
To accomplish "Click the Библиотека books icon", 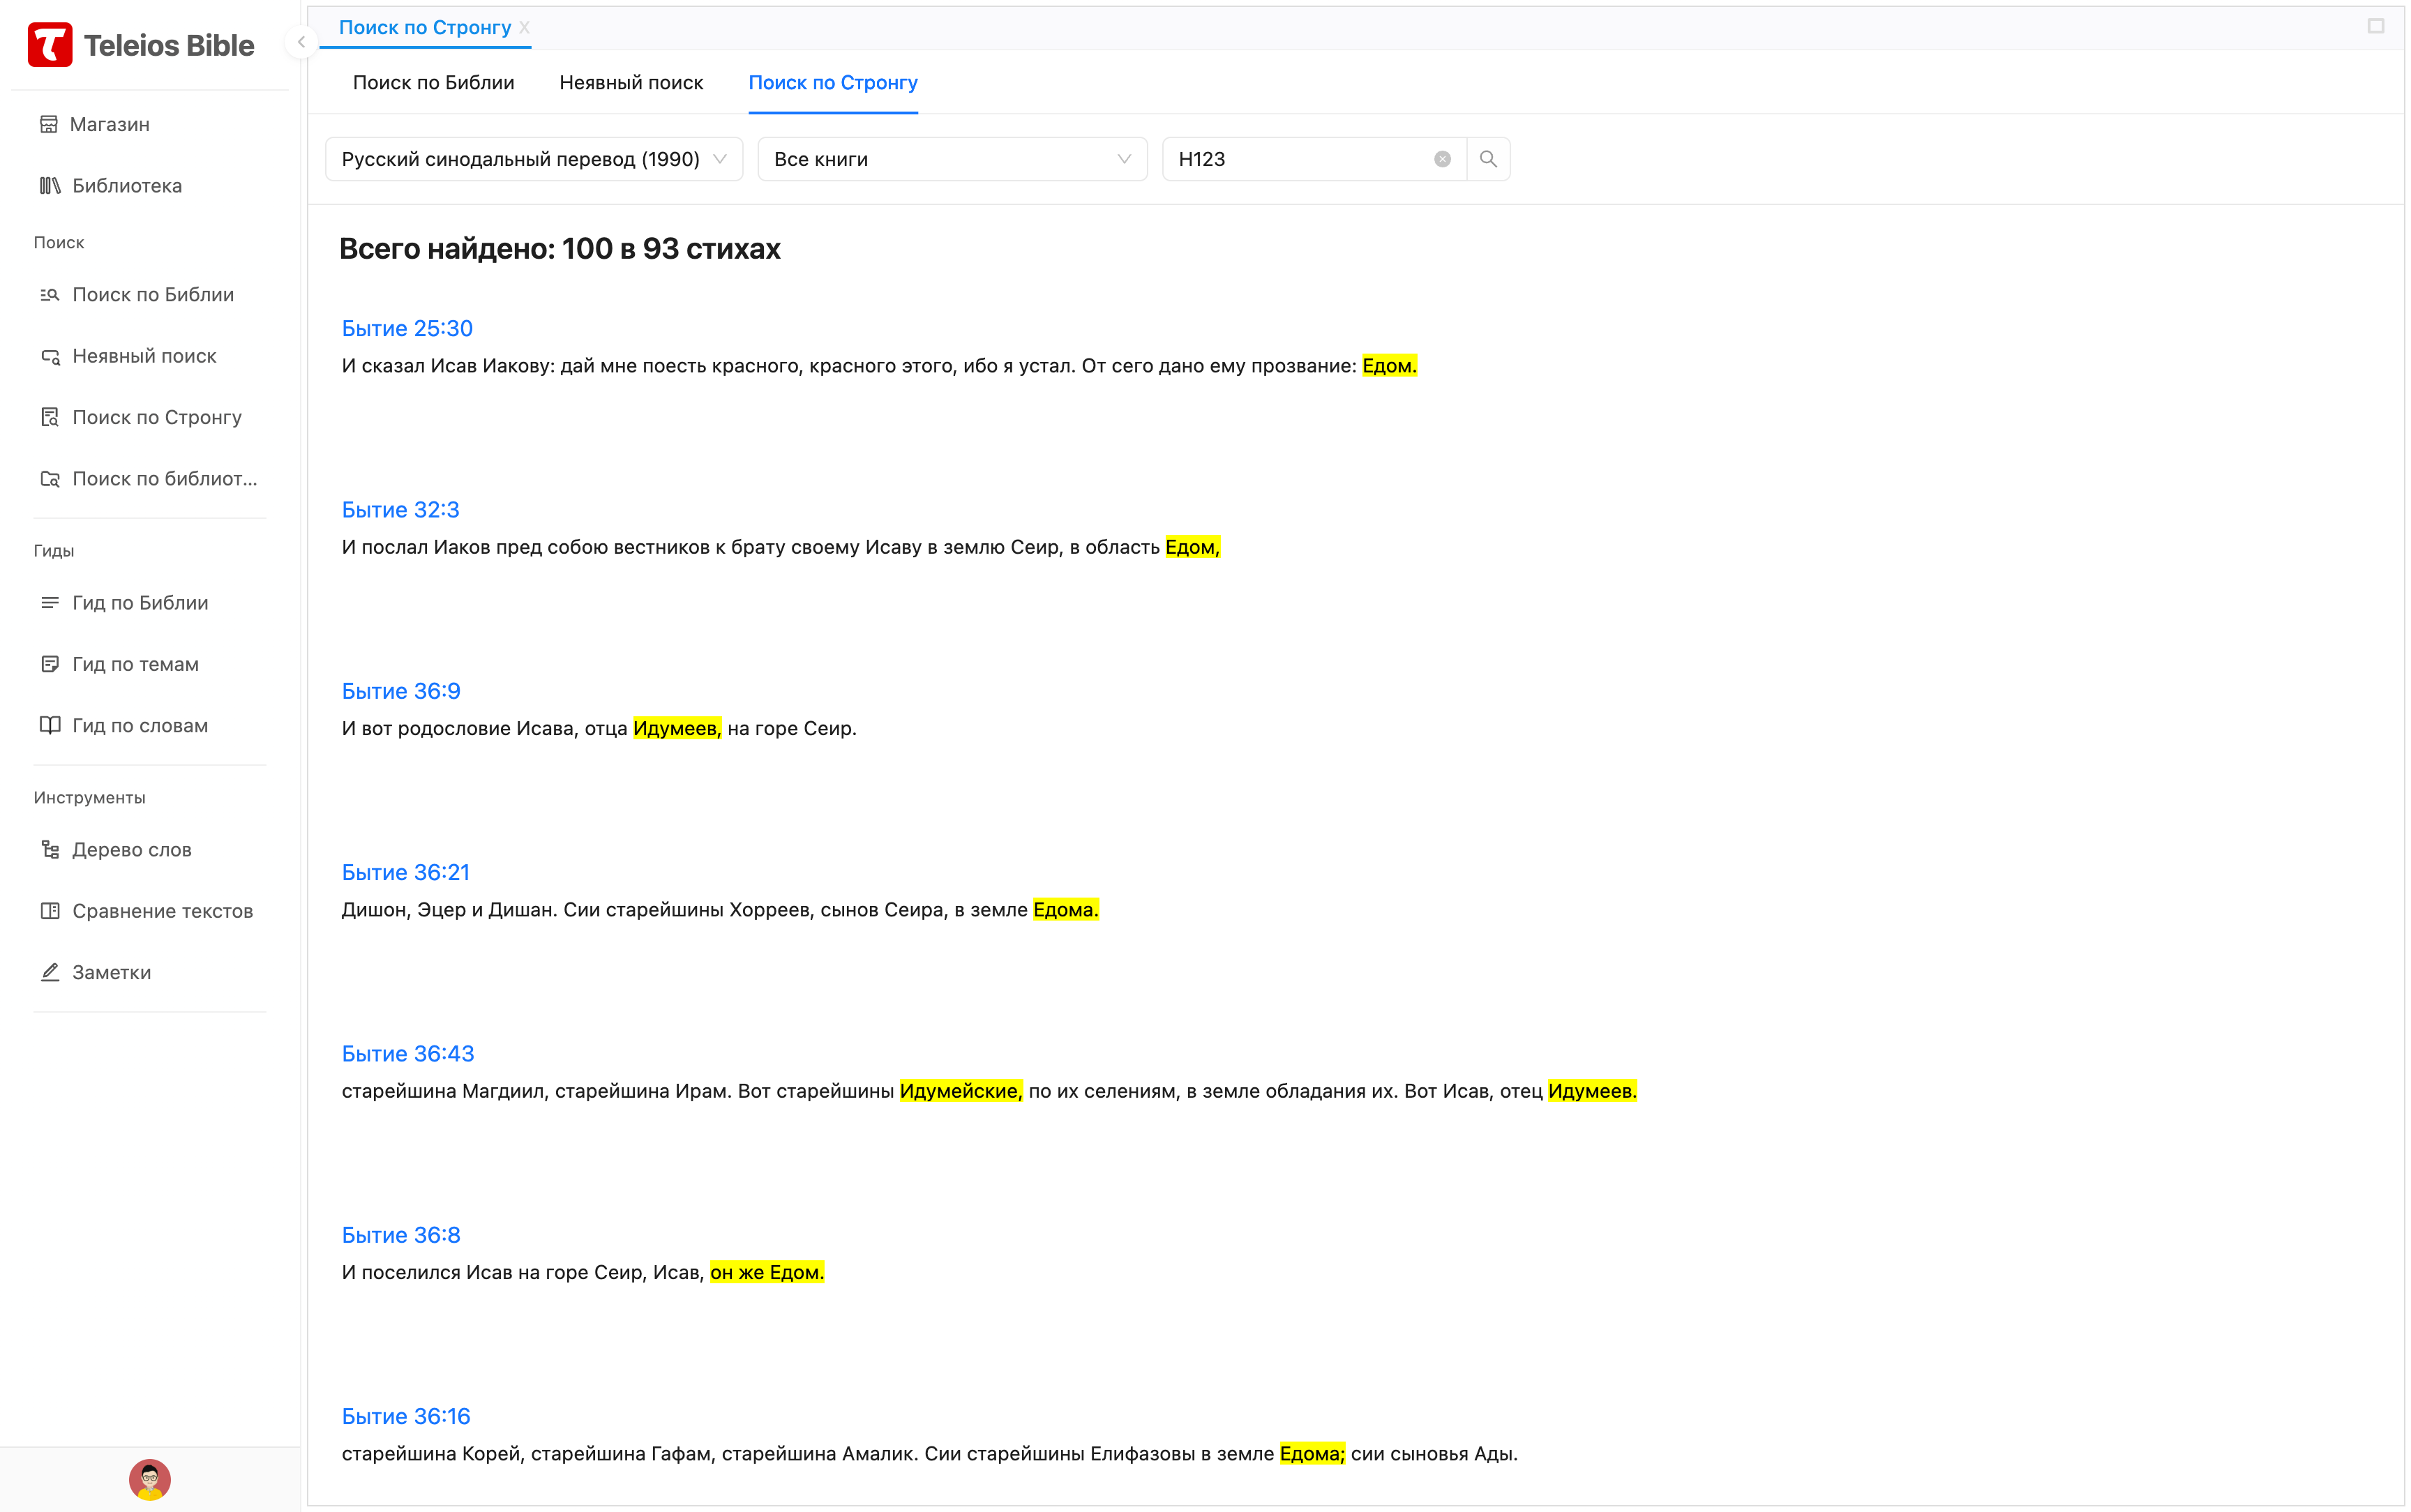I will (49, 186).
